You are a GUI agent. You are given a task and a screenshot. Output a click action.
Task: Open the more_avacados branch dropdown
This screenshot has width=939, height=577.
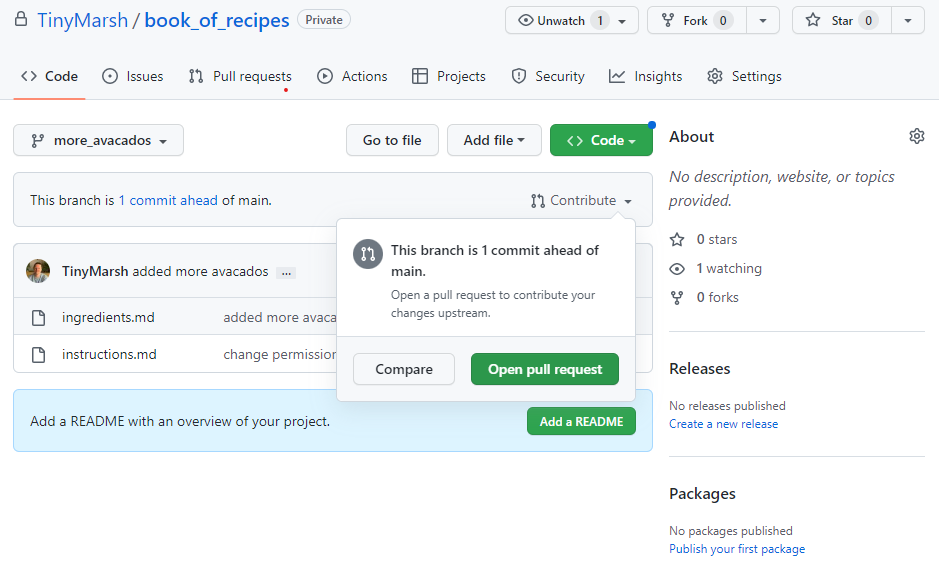click(97, 140)
